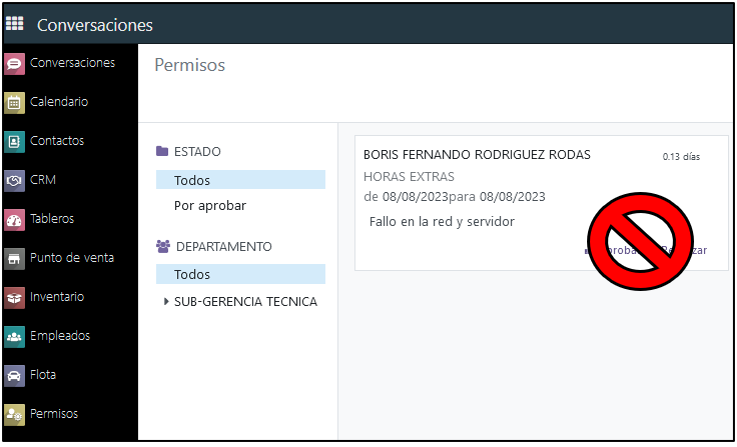
Task: Click the Conversaciones title in top bar
Action: (x=95, y=25)
